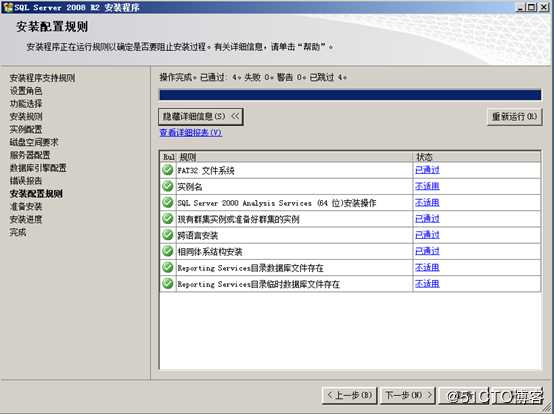
Task: Select 设置角色 step in sidebar
Action: [x=26, y=91]
